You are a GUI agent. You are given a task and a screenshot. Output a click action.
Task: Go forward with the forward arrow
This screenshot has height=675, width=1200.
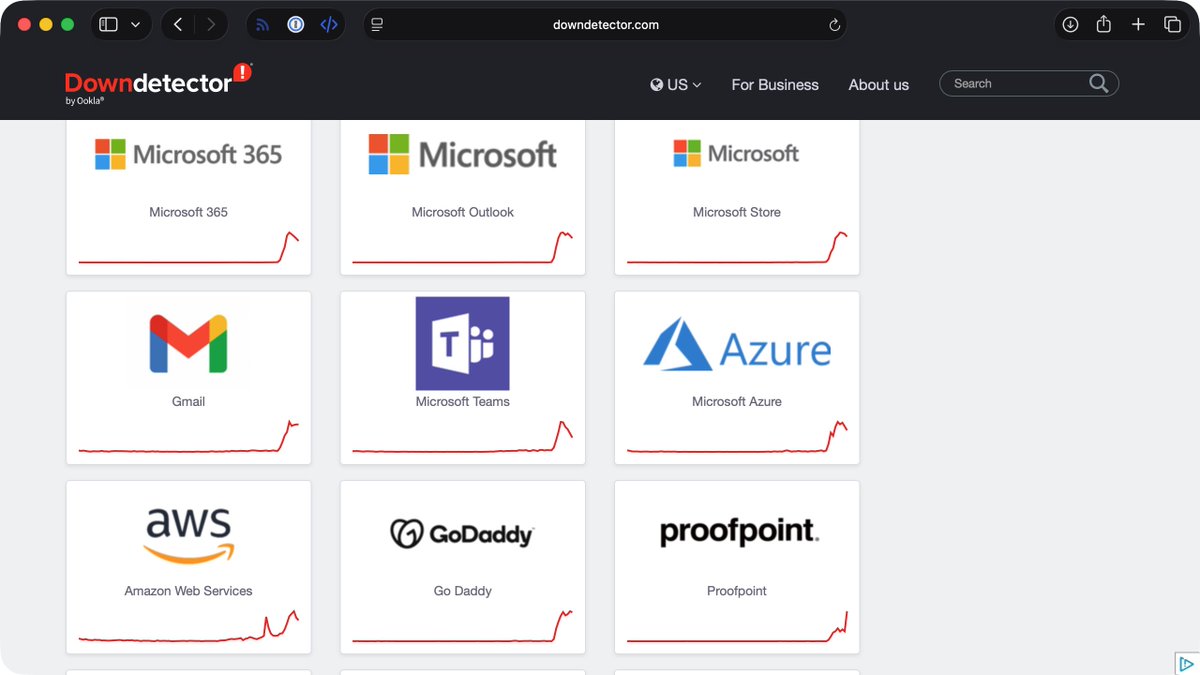[x=210, y=25]
